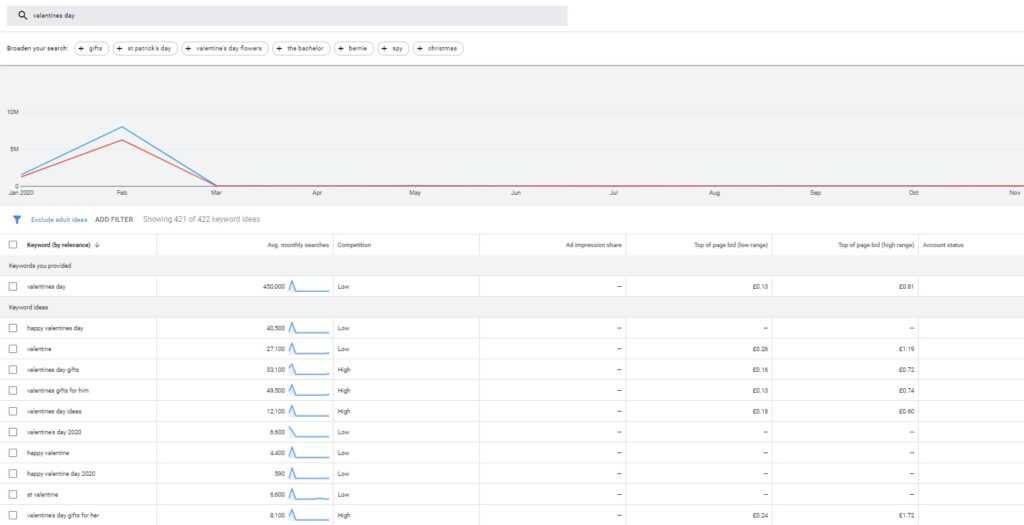Viewport: 1024px width, 525px height.
Task: Click the red line peak at Feb
Action: (122, 140)
